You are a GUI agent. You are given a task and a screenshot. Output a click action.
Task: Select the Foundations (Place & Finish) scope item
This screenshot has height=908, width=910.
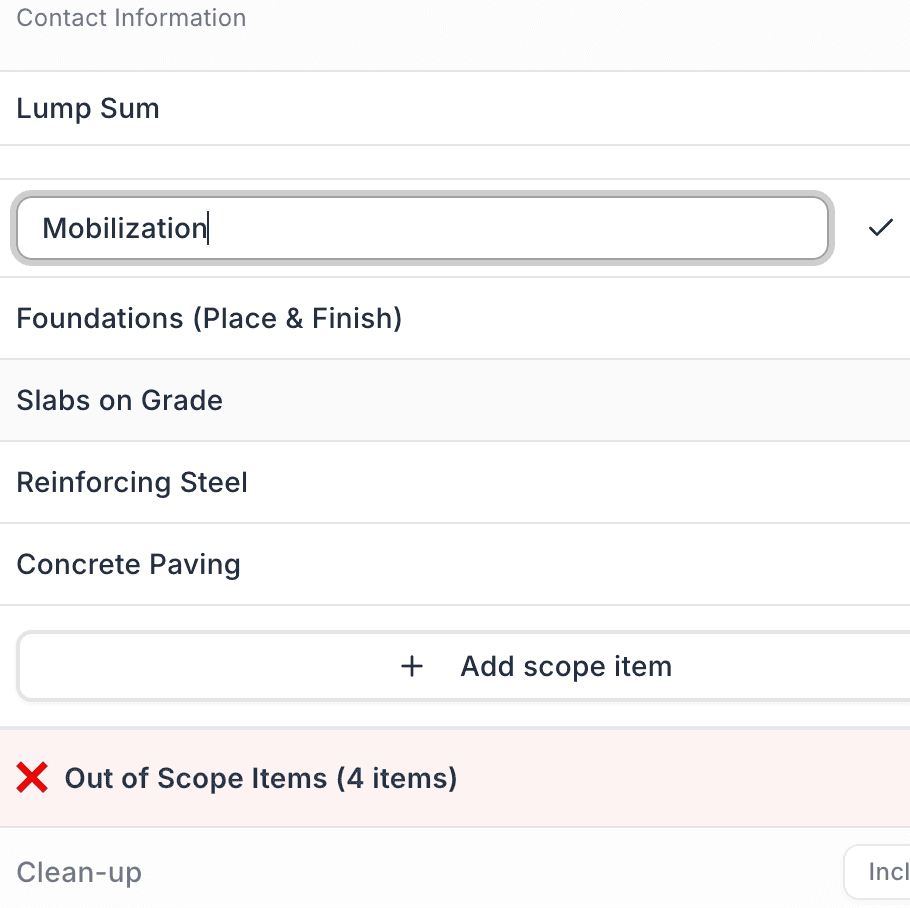(209, 318)
